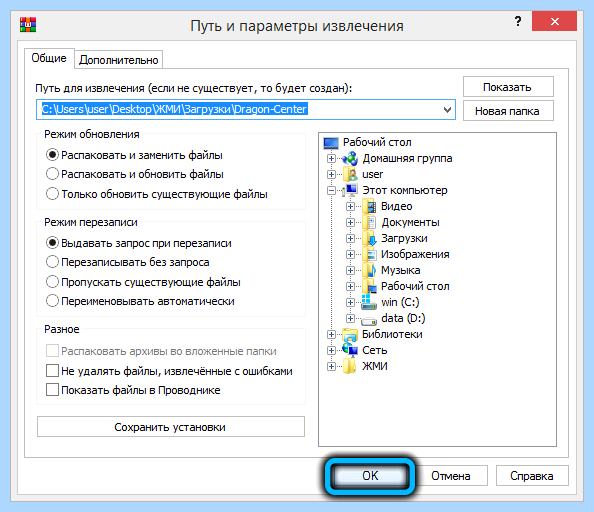This screenshot has height=512, width=594.
Task: Open the extraction path dropdown arrow
Action: pyautogui.click(x=447, y=110)
